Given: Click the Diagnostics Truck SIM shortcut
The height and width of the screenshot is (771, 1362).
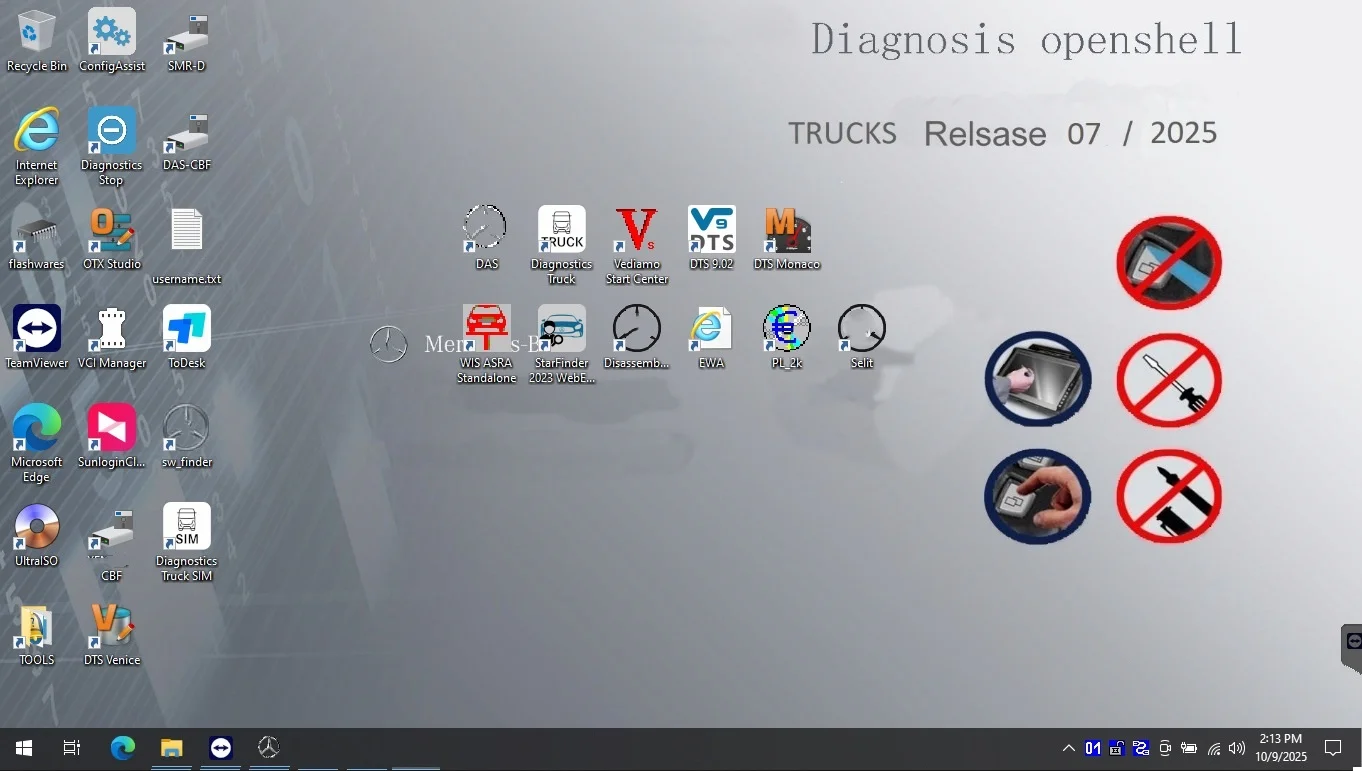Looking at the screenshot, I should [187, 543].
